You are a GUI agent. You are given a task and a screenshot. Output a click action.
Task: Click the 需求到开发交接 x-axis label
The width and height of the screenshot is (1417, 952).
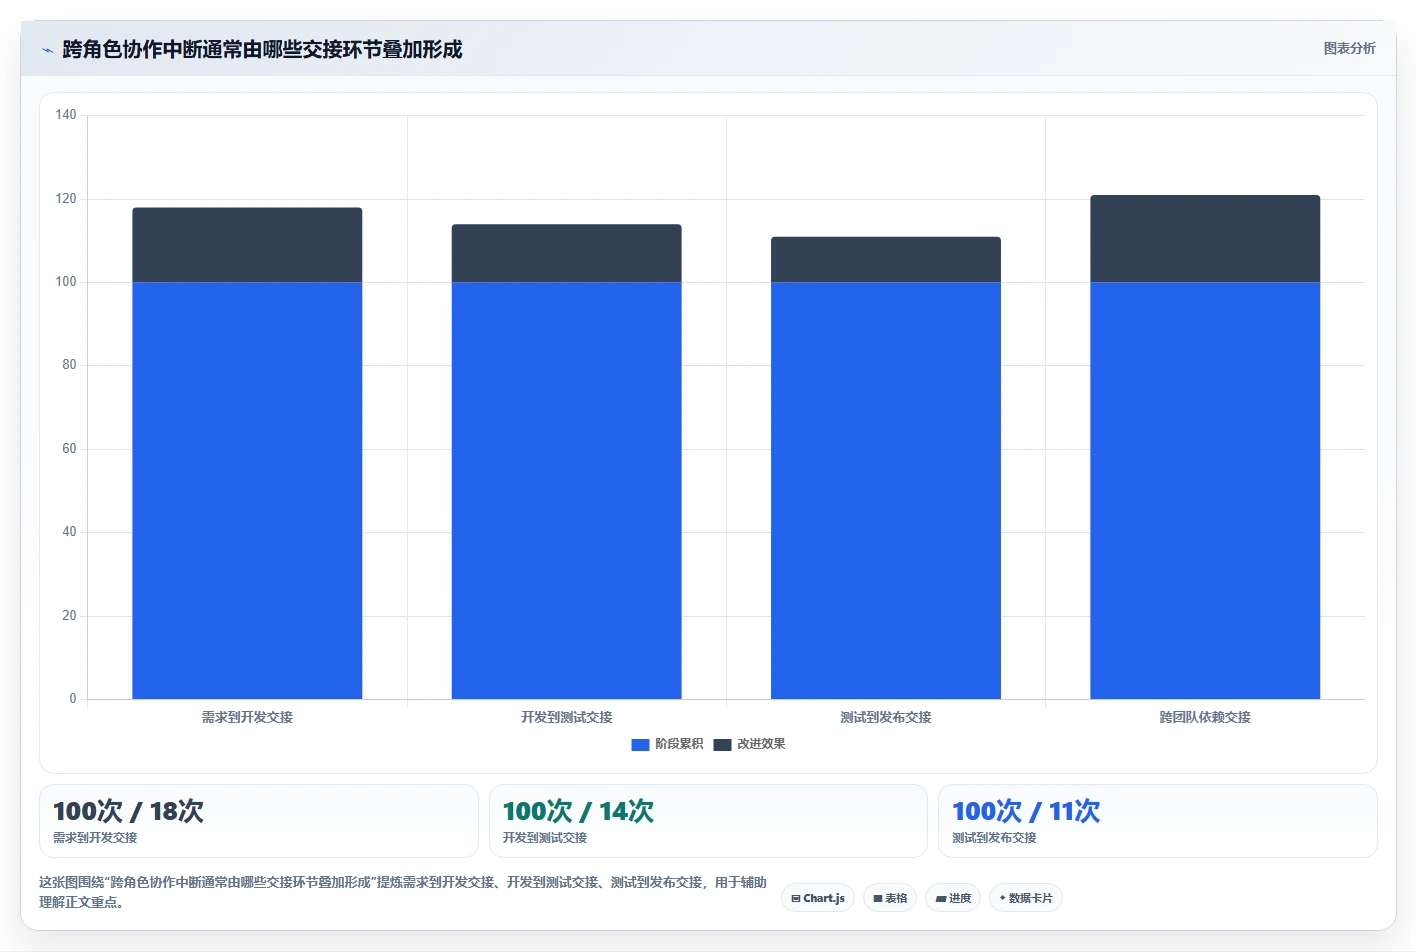tap(247, 717)
